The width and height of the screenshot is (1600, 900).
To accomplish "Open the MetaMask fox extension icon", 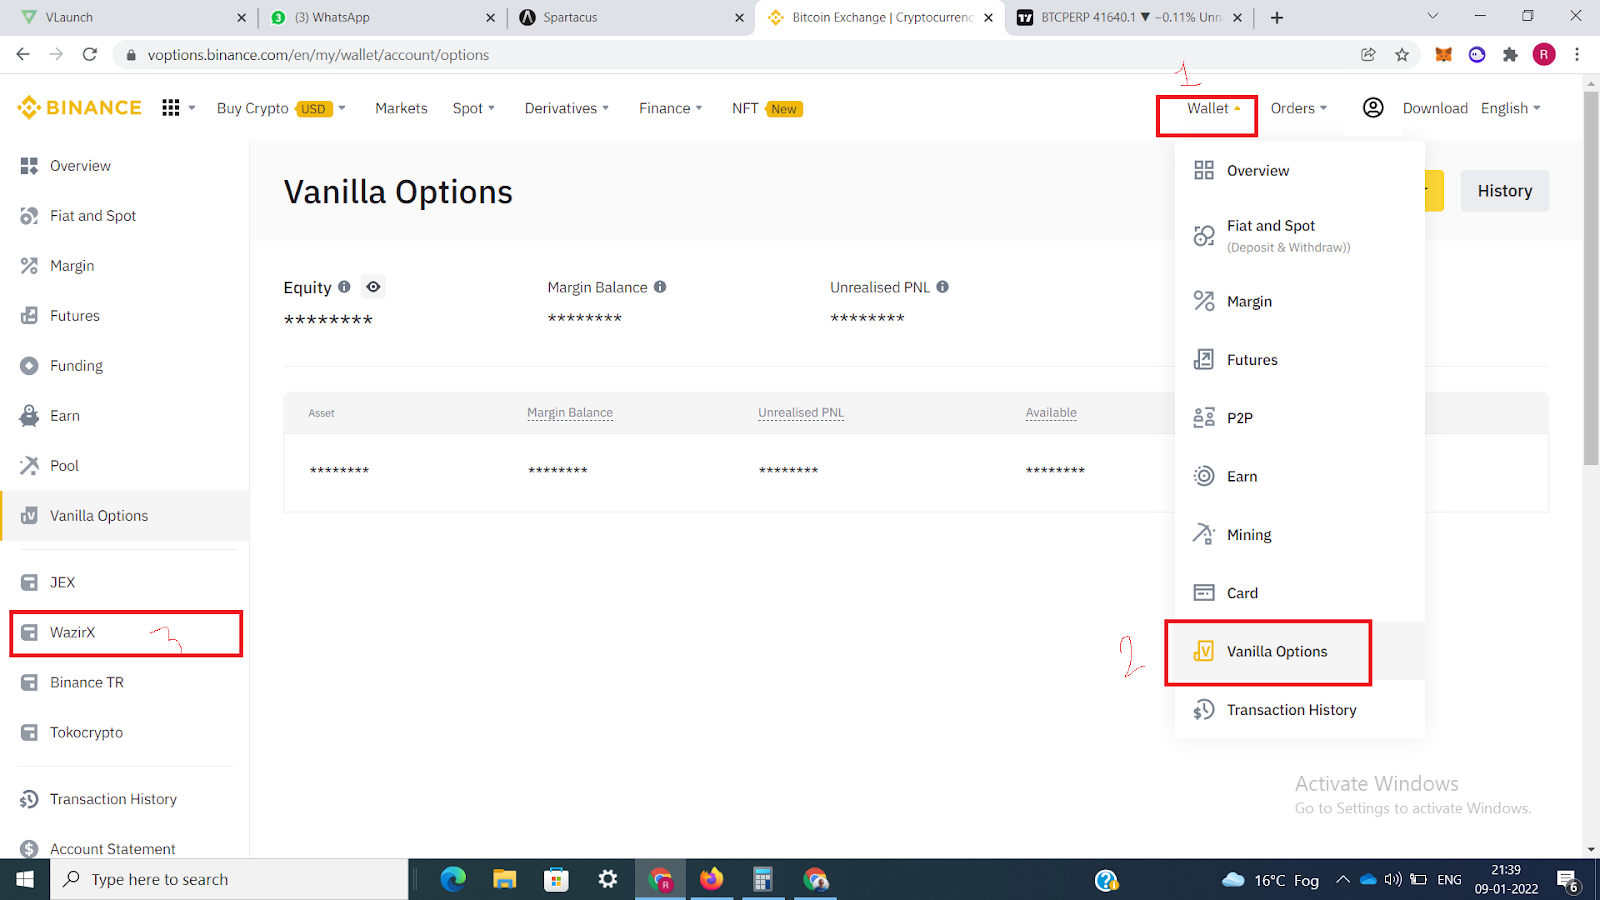I will point(1443,55).
